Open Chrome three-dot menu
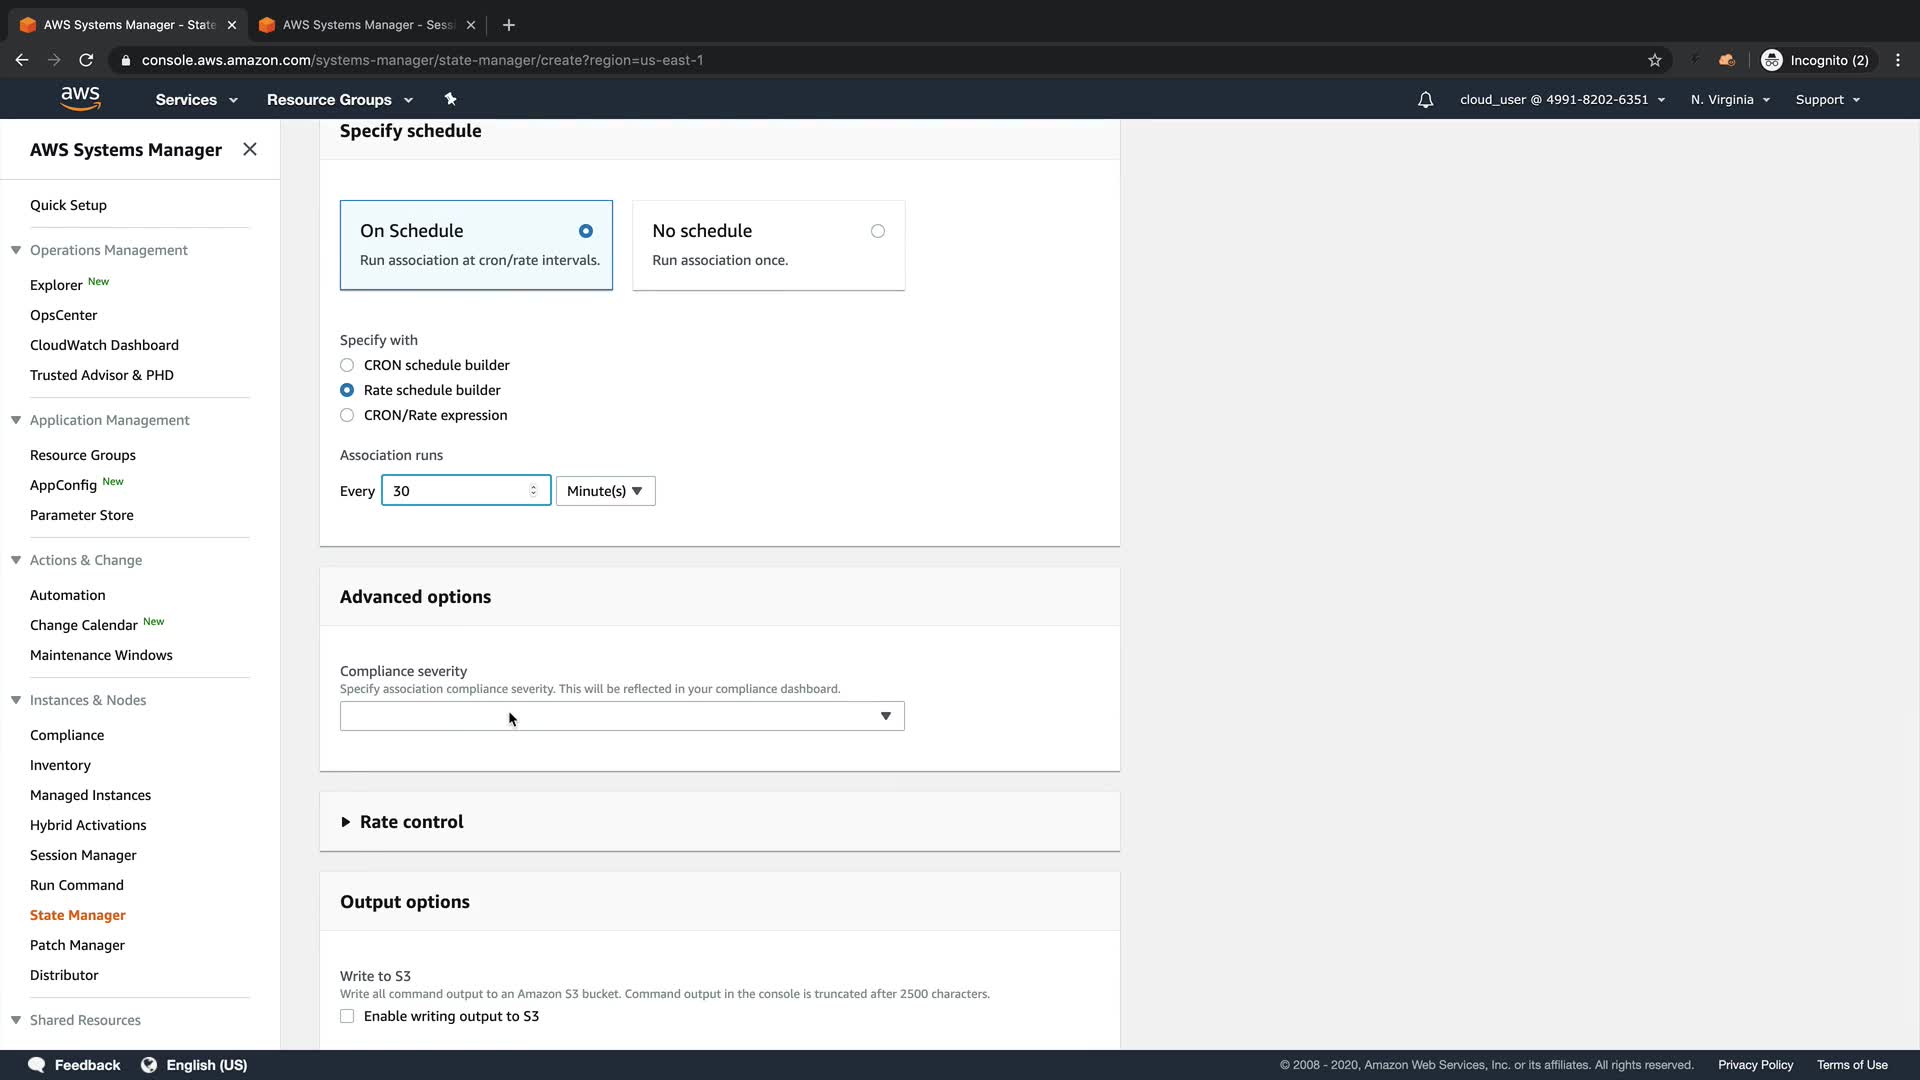The image size is (1920, 1080). click(x=1897, y=60)
